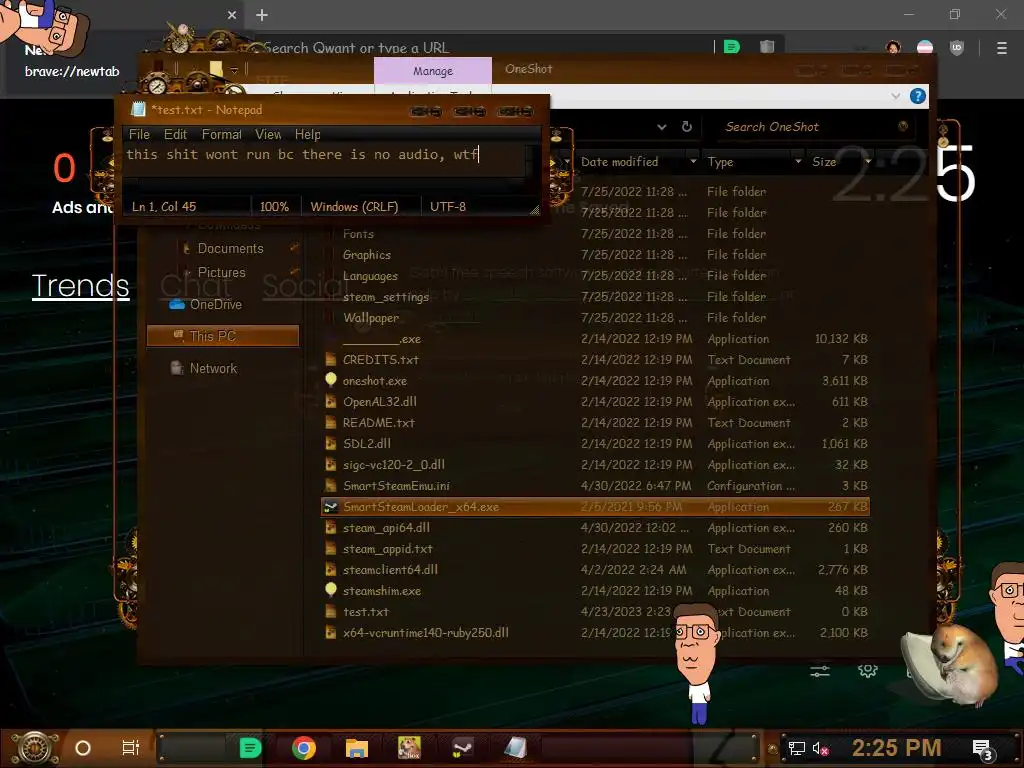Select steam_appid.txt file
This screenshot has height=768, width=1024.
387,549
